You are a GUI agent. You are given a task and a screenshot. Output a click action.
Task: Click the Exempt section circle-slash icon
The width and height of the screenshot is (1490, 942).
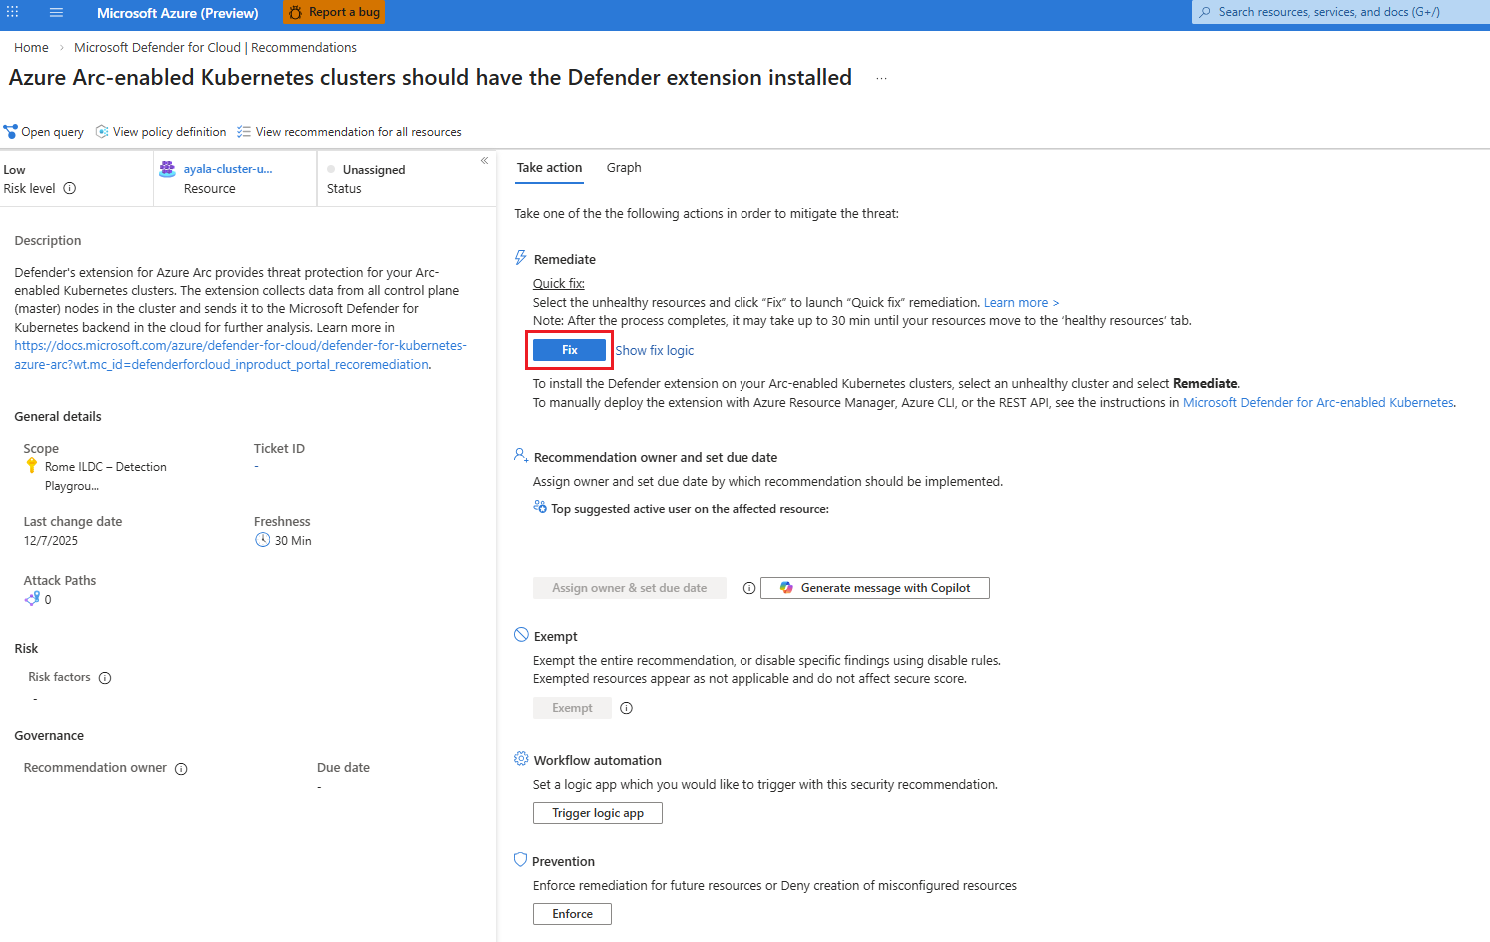pos(521,635)
